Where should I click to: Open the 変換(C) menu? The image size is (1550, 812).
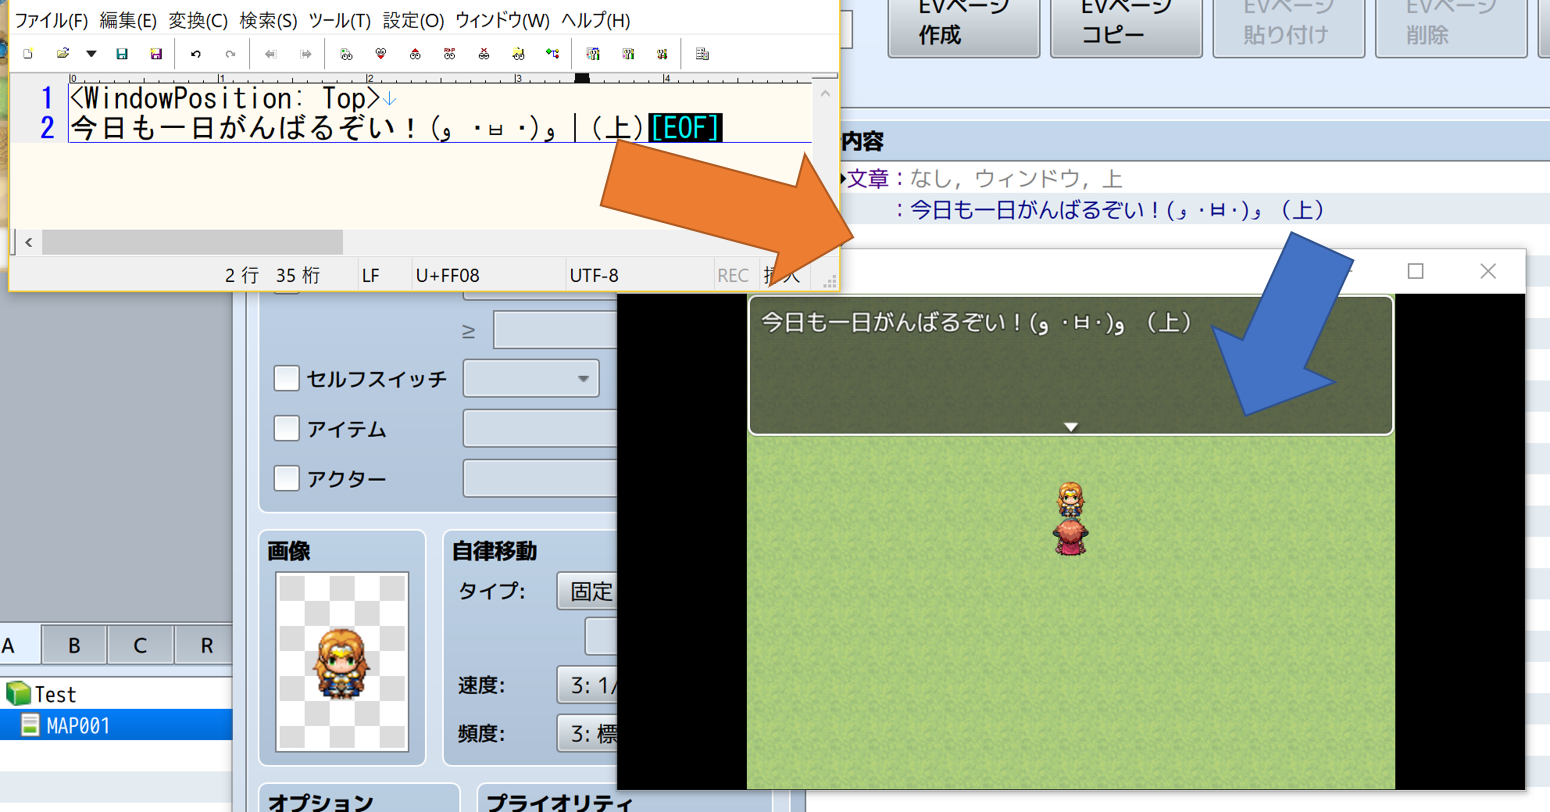click(198, 20)
